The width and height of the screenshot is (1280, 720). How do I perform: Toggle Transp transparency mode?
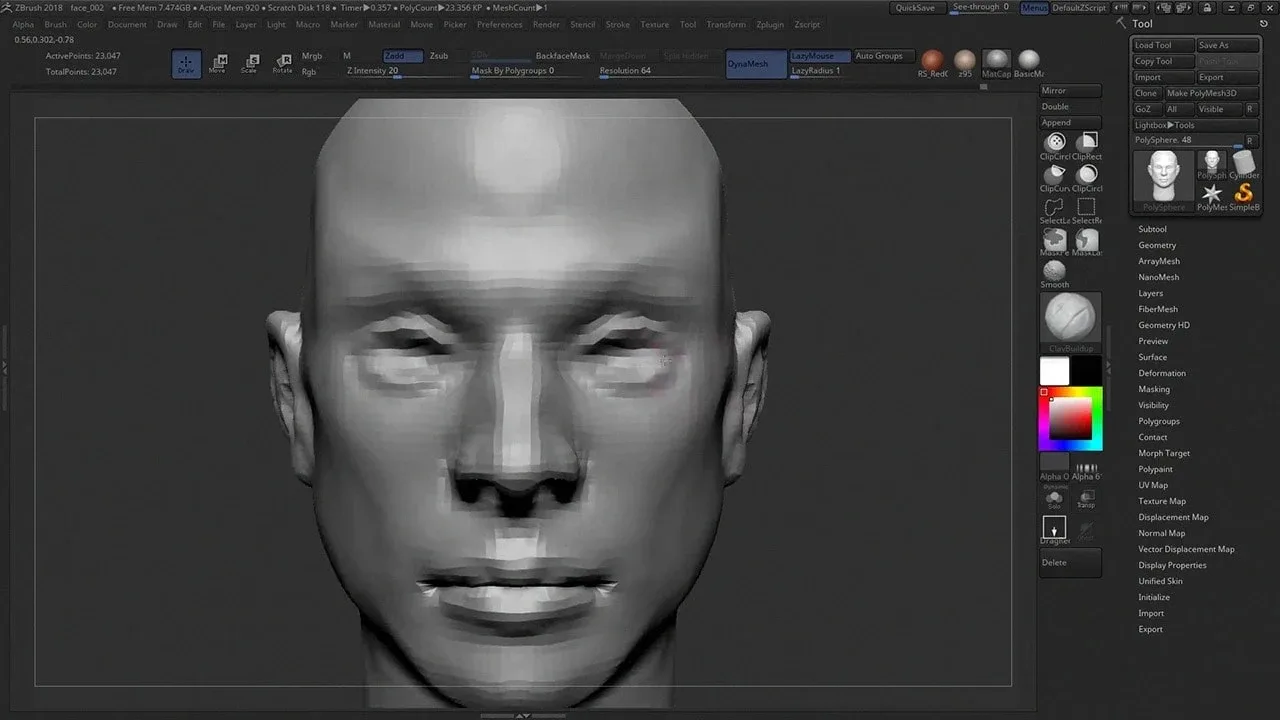click(x=1086, y=498)
